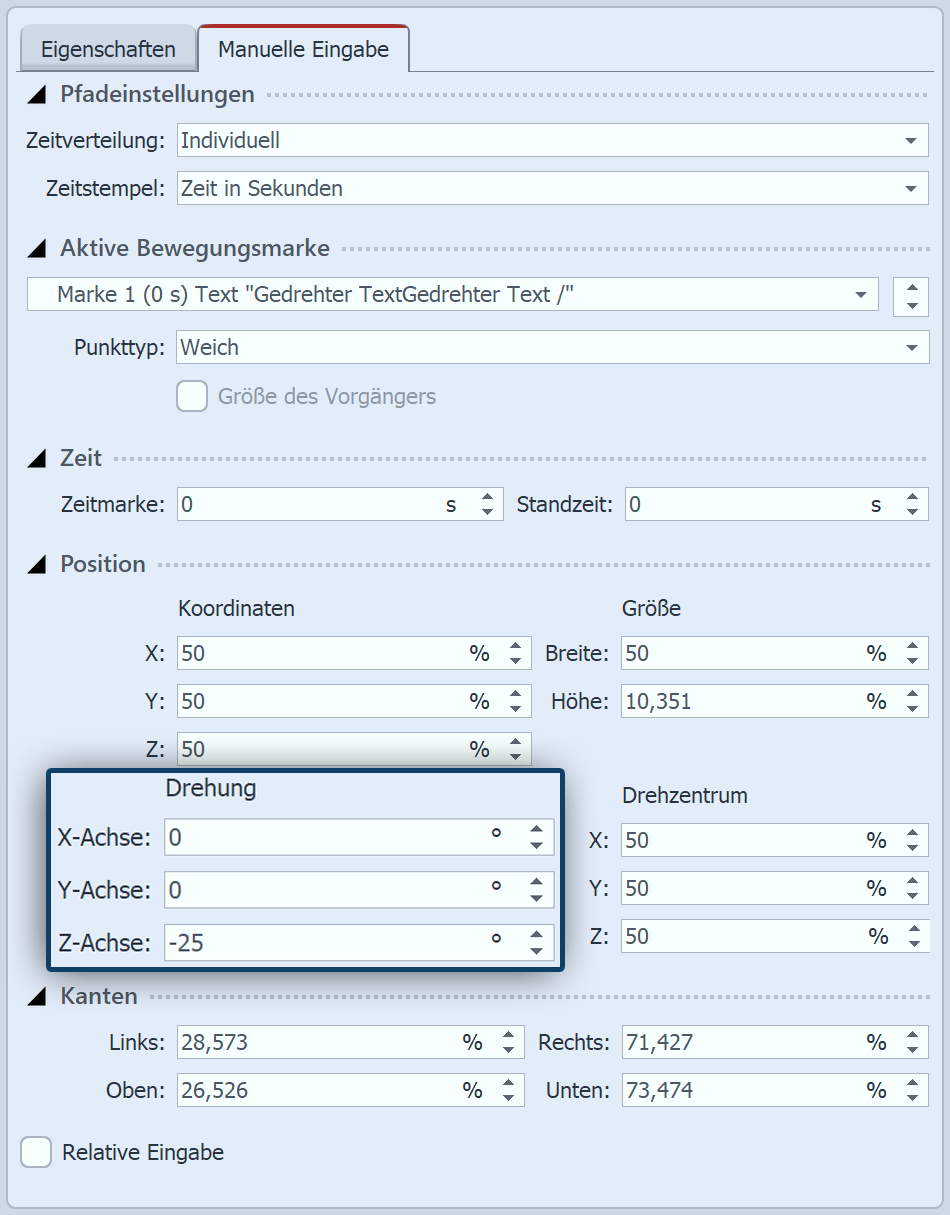950x1215 pixels.
Task: Increase the Zeitmarke value with up arrow
Action: point(487,497)
